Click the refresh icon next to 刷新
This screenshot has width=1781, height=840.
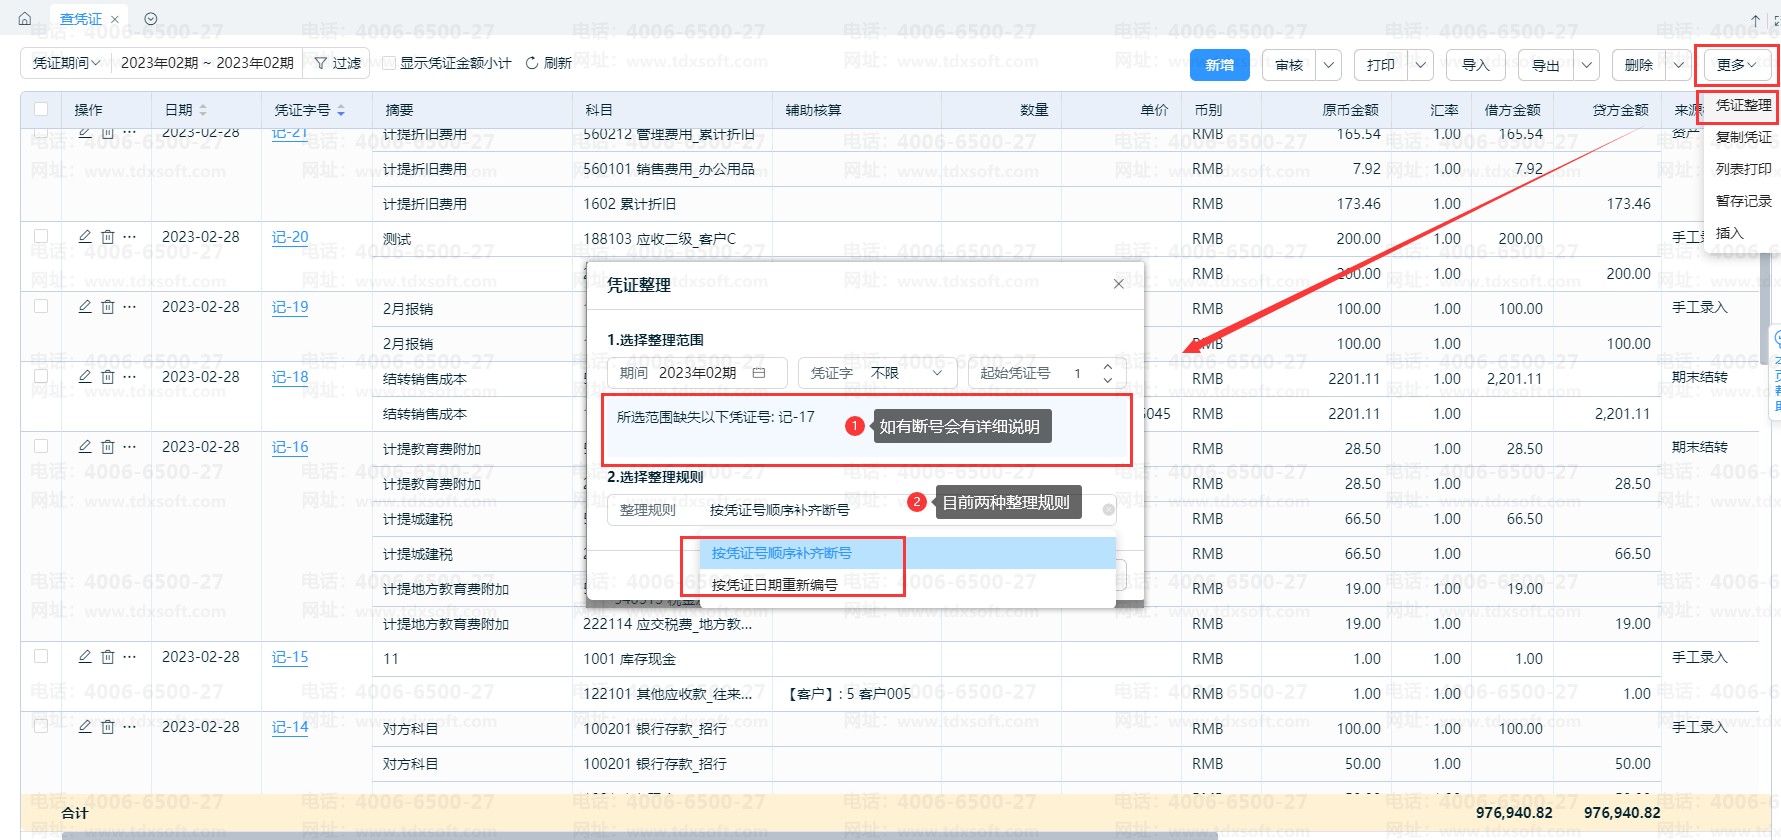point(532,63)
